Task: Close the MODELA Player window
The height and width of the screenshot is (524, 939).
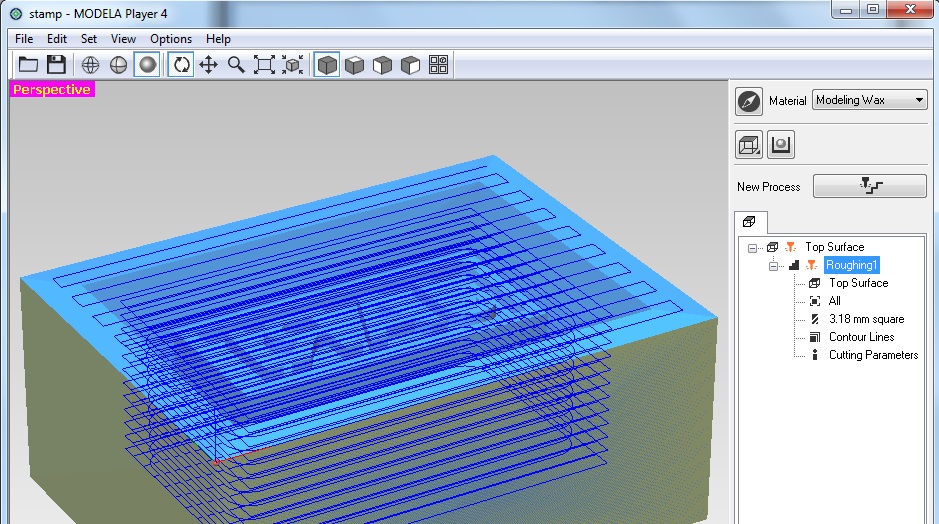Action: [x=910, y=10]
